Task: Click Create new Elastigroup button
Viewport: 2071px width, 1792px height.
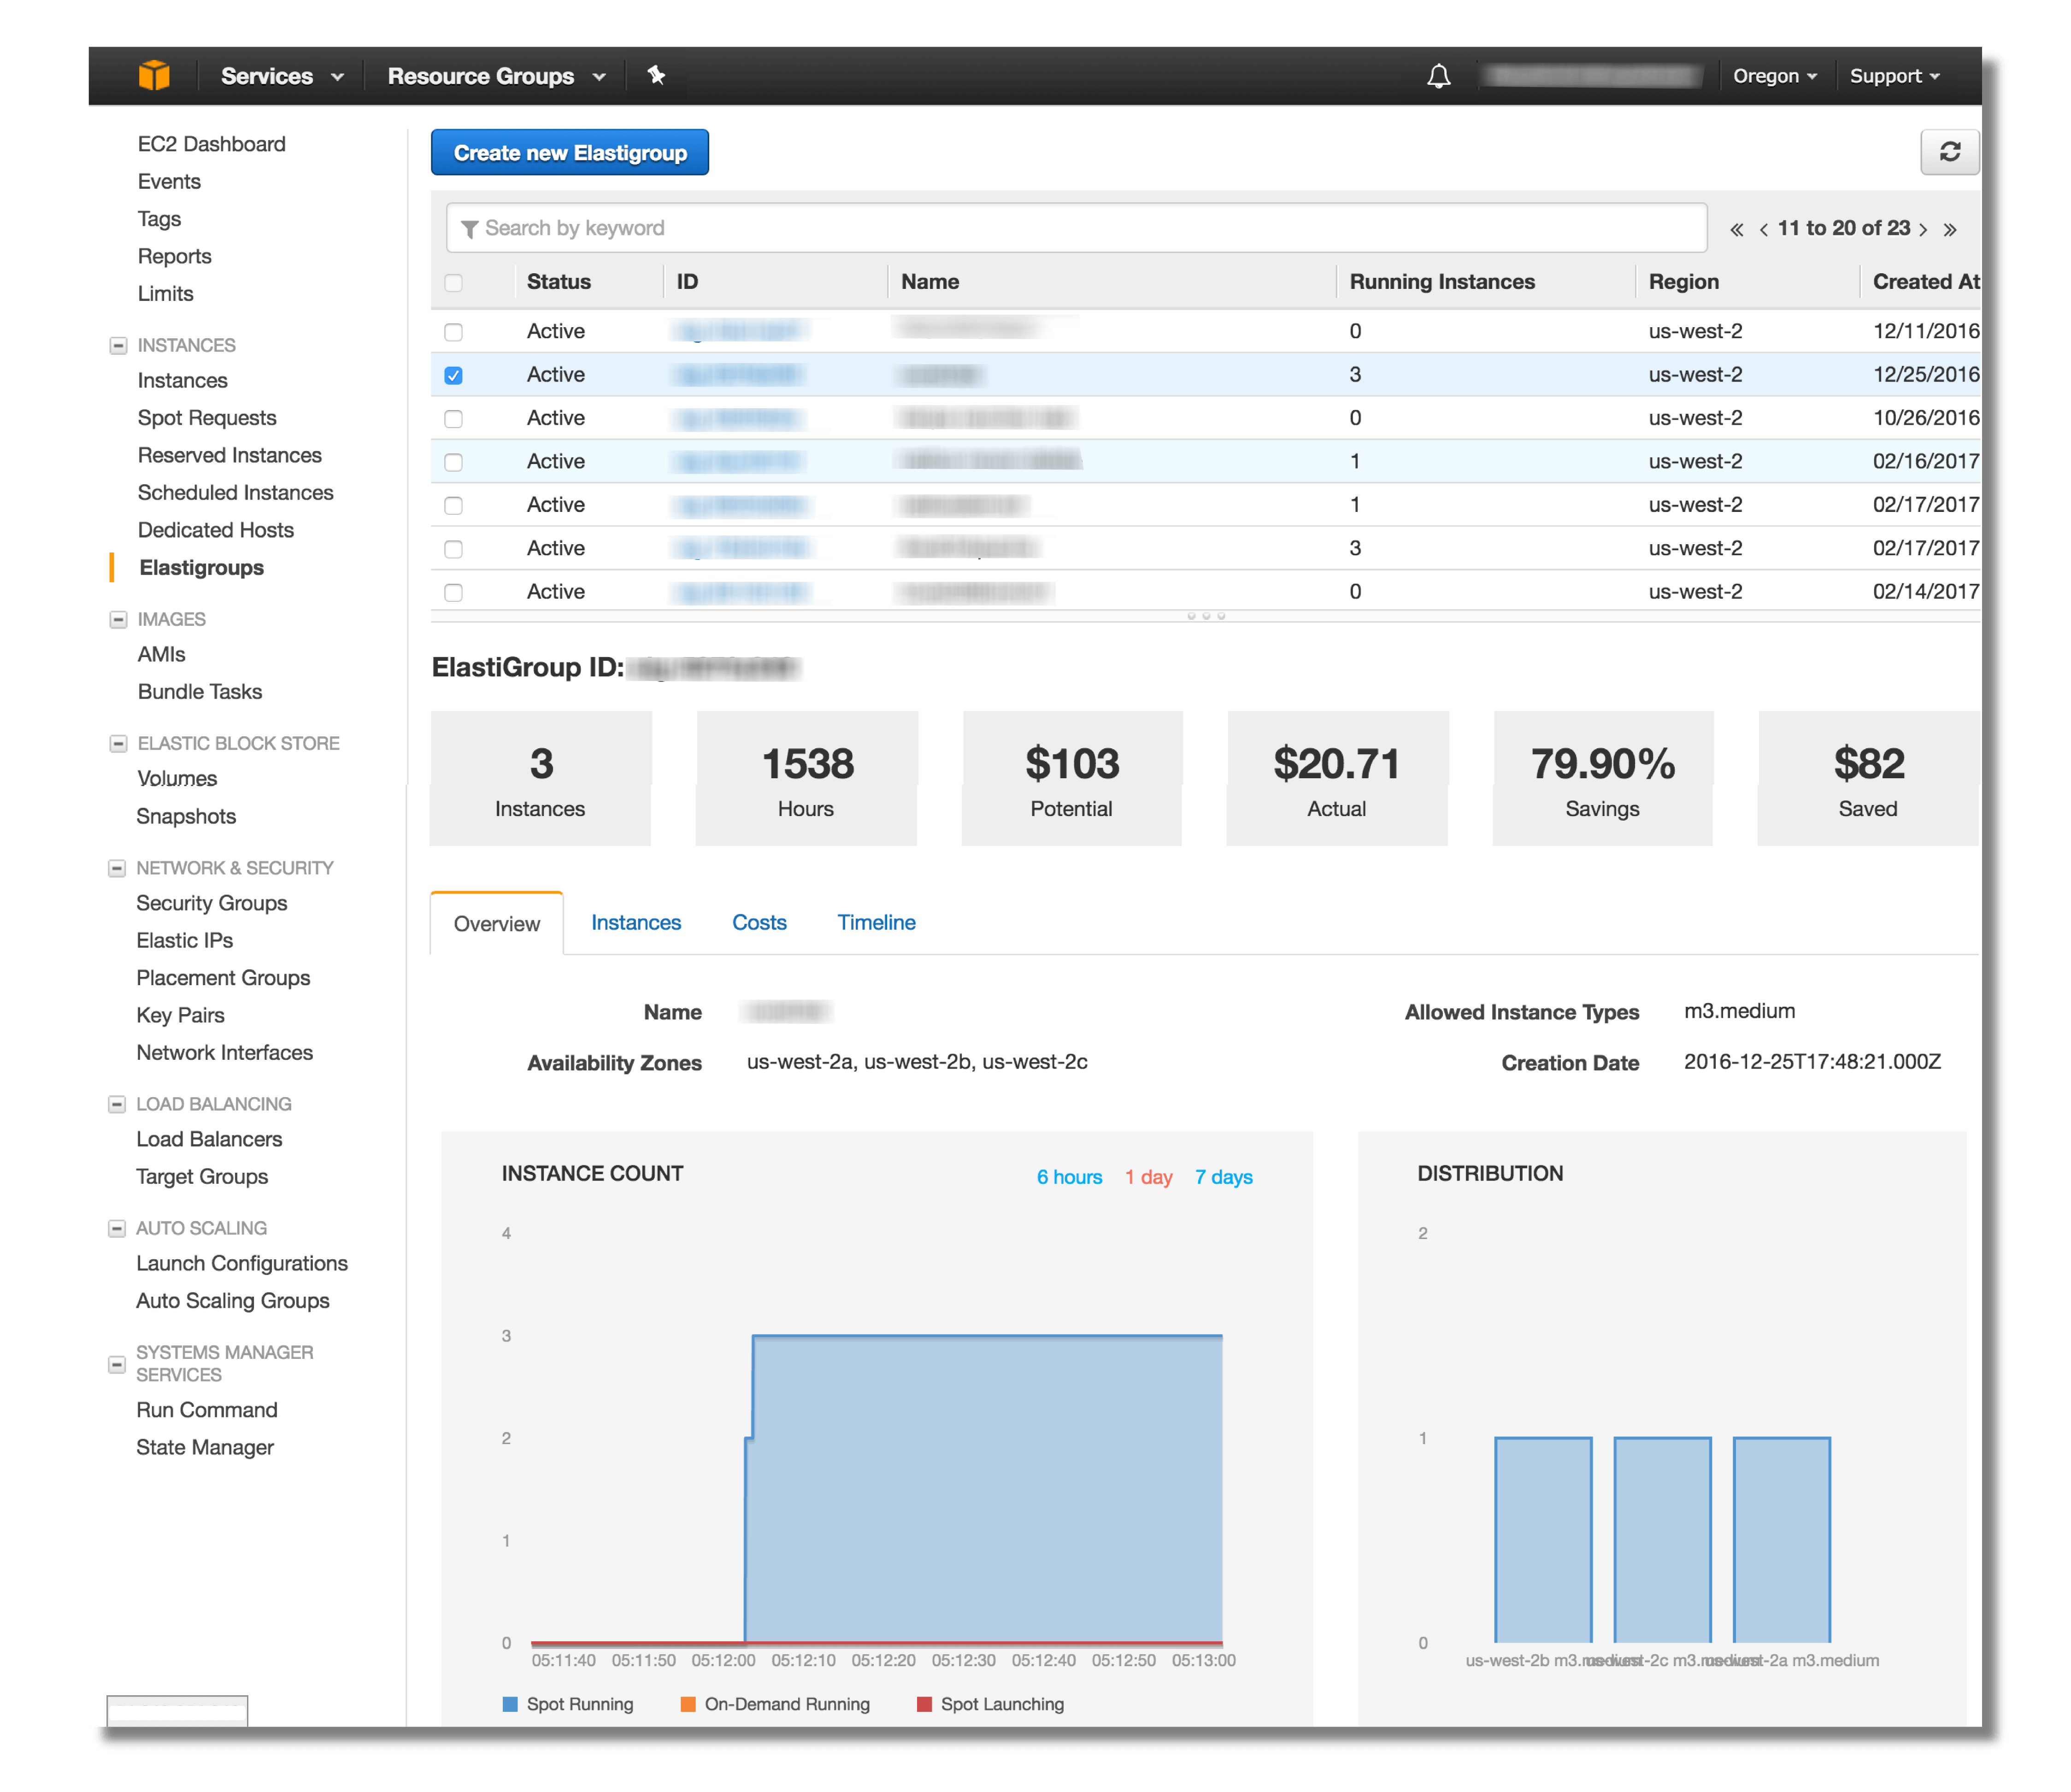Action: tap(570, 153)
